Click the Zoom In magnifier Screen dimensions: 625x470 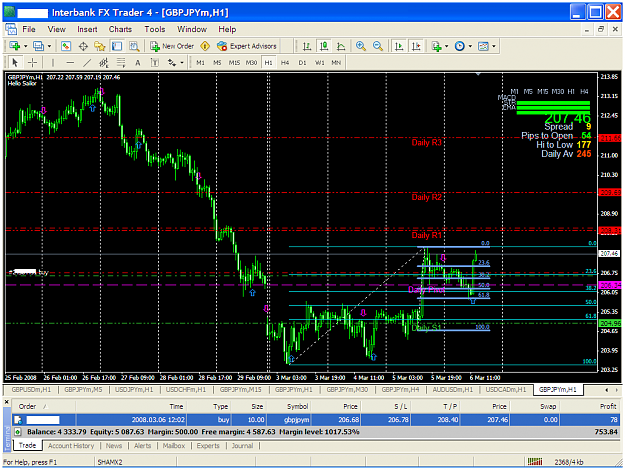(361, 46)
